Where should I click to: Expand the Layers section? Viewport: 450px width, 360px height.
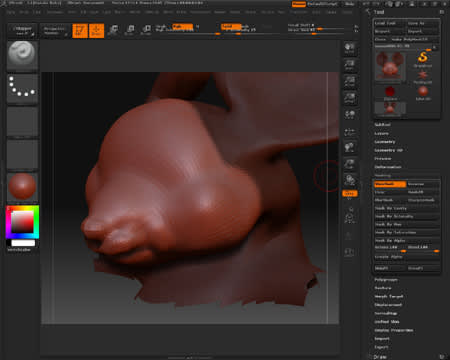tap(382, 133)
